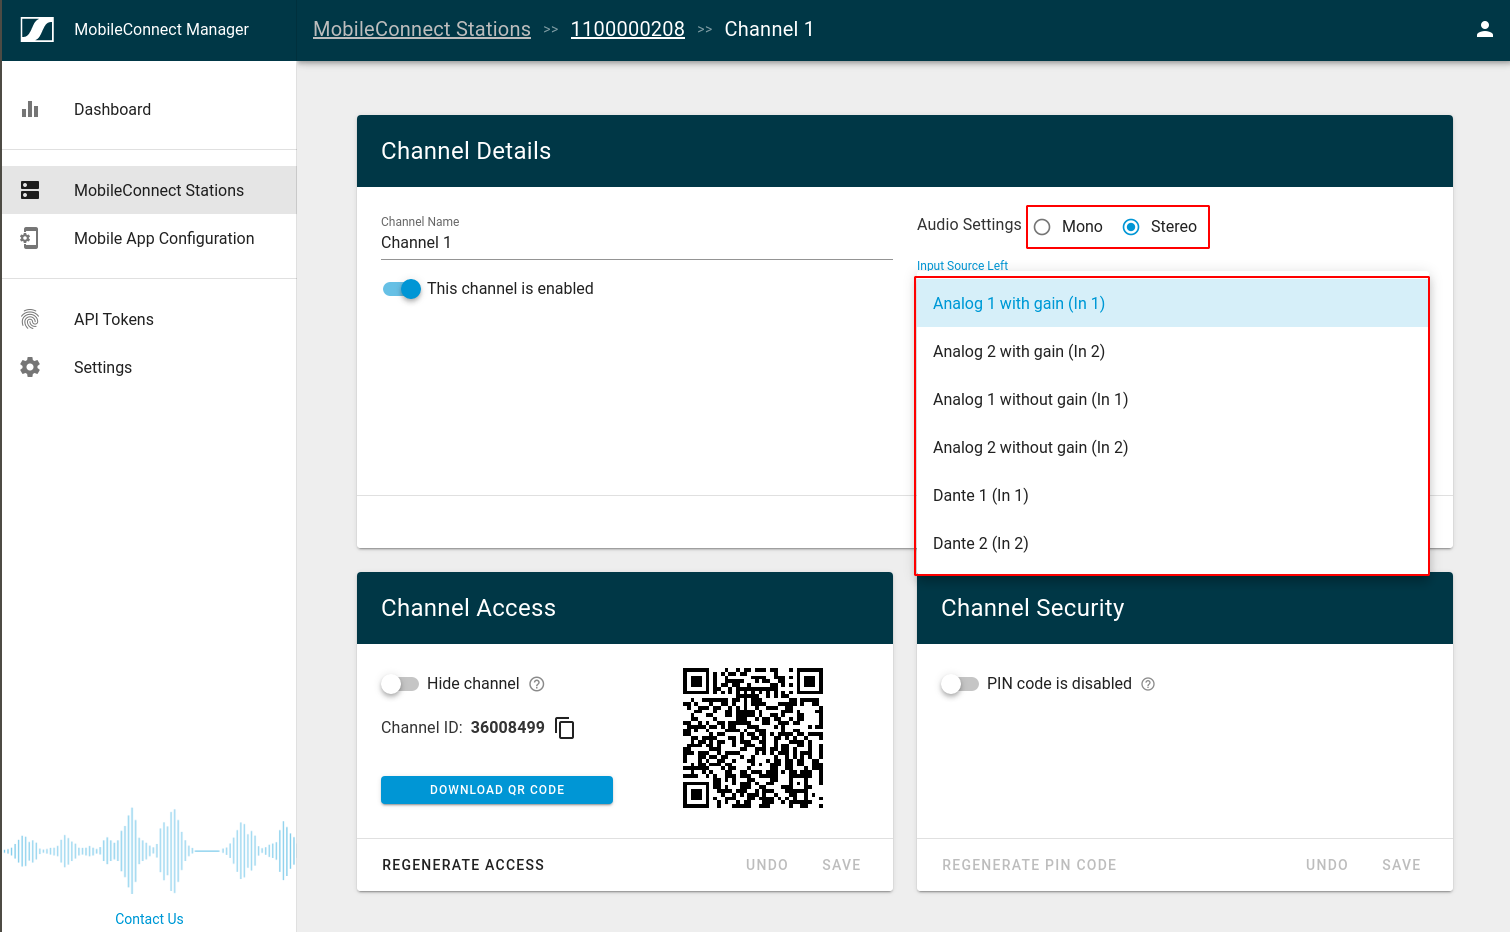The image size is (1510, 932).
Task: Click help icon next to PIN code
Action: [1148, 684]
